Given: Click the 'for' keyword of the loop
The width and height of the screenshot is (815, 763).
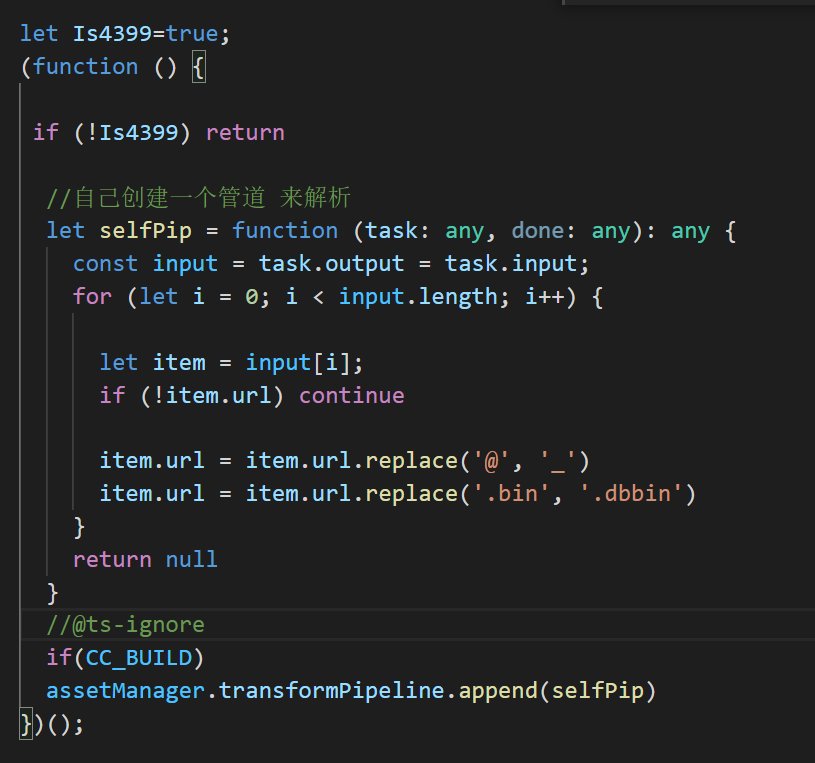Looking at the screenshot, I should (x=93, y=297).
